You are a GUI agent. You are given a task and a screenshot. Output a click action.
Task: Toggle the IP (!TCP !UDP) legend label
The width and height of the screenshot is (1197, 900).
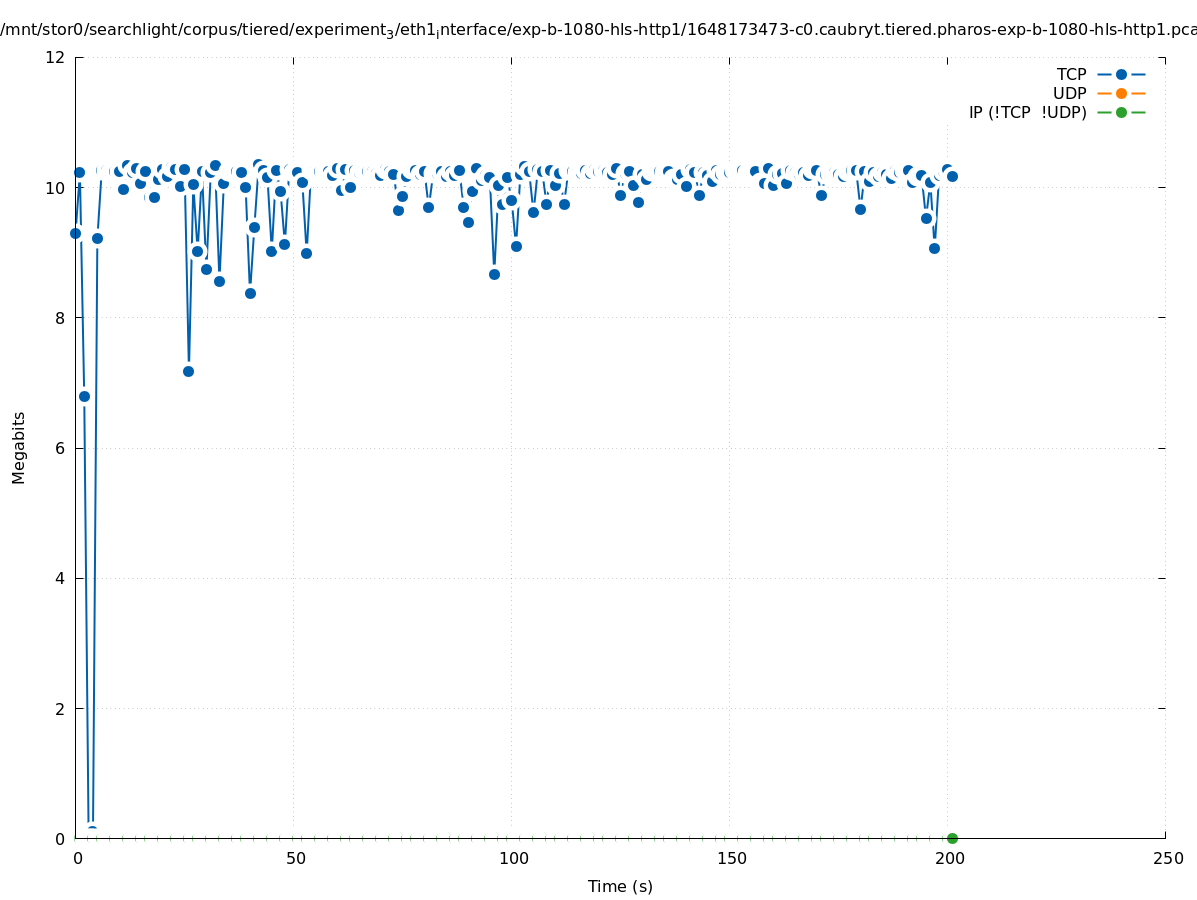(x=1027, y=112)
